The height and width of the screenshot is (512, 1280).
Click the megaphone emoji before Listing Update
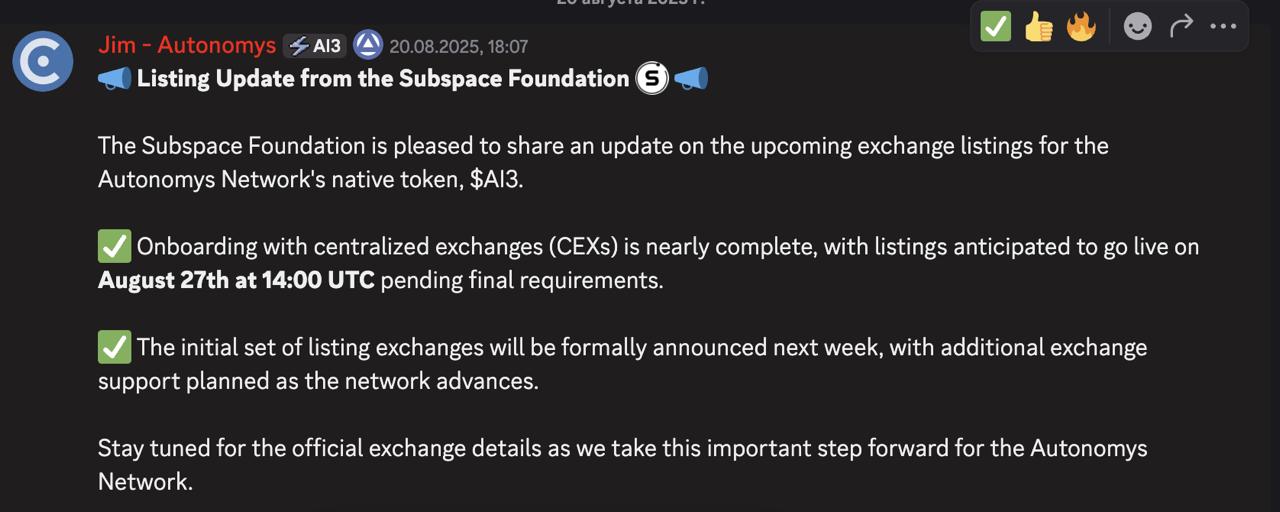[115, 78]
